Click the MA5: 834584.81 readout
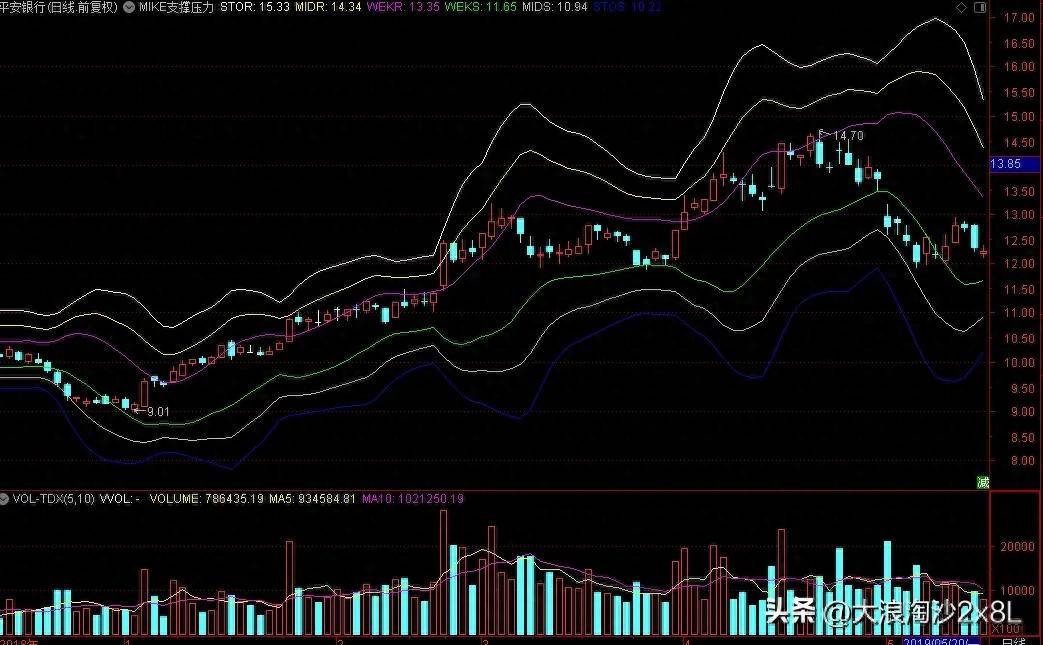1043x645 pixels. [313, 499]
